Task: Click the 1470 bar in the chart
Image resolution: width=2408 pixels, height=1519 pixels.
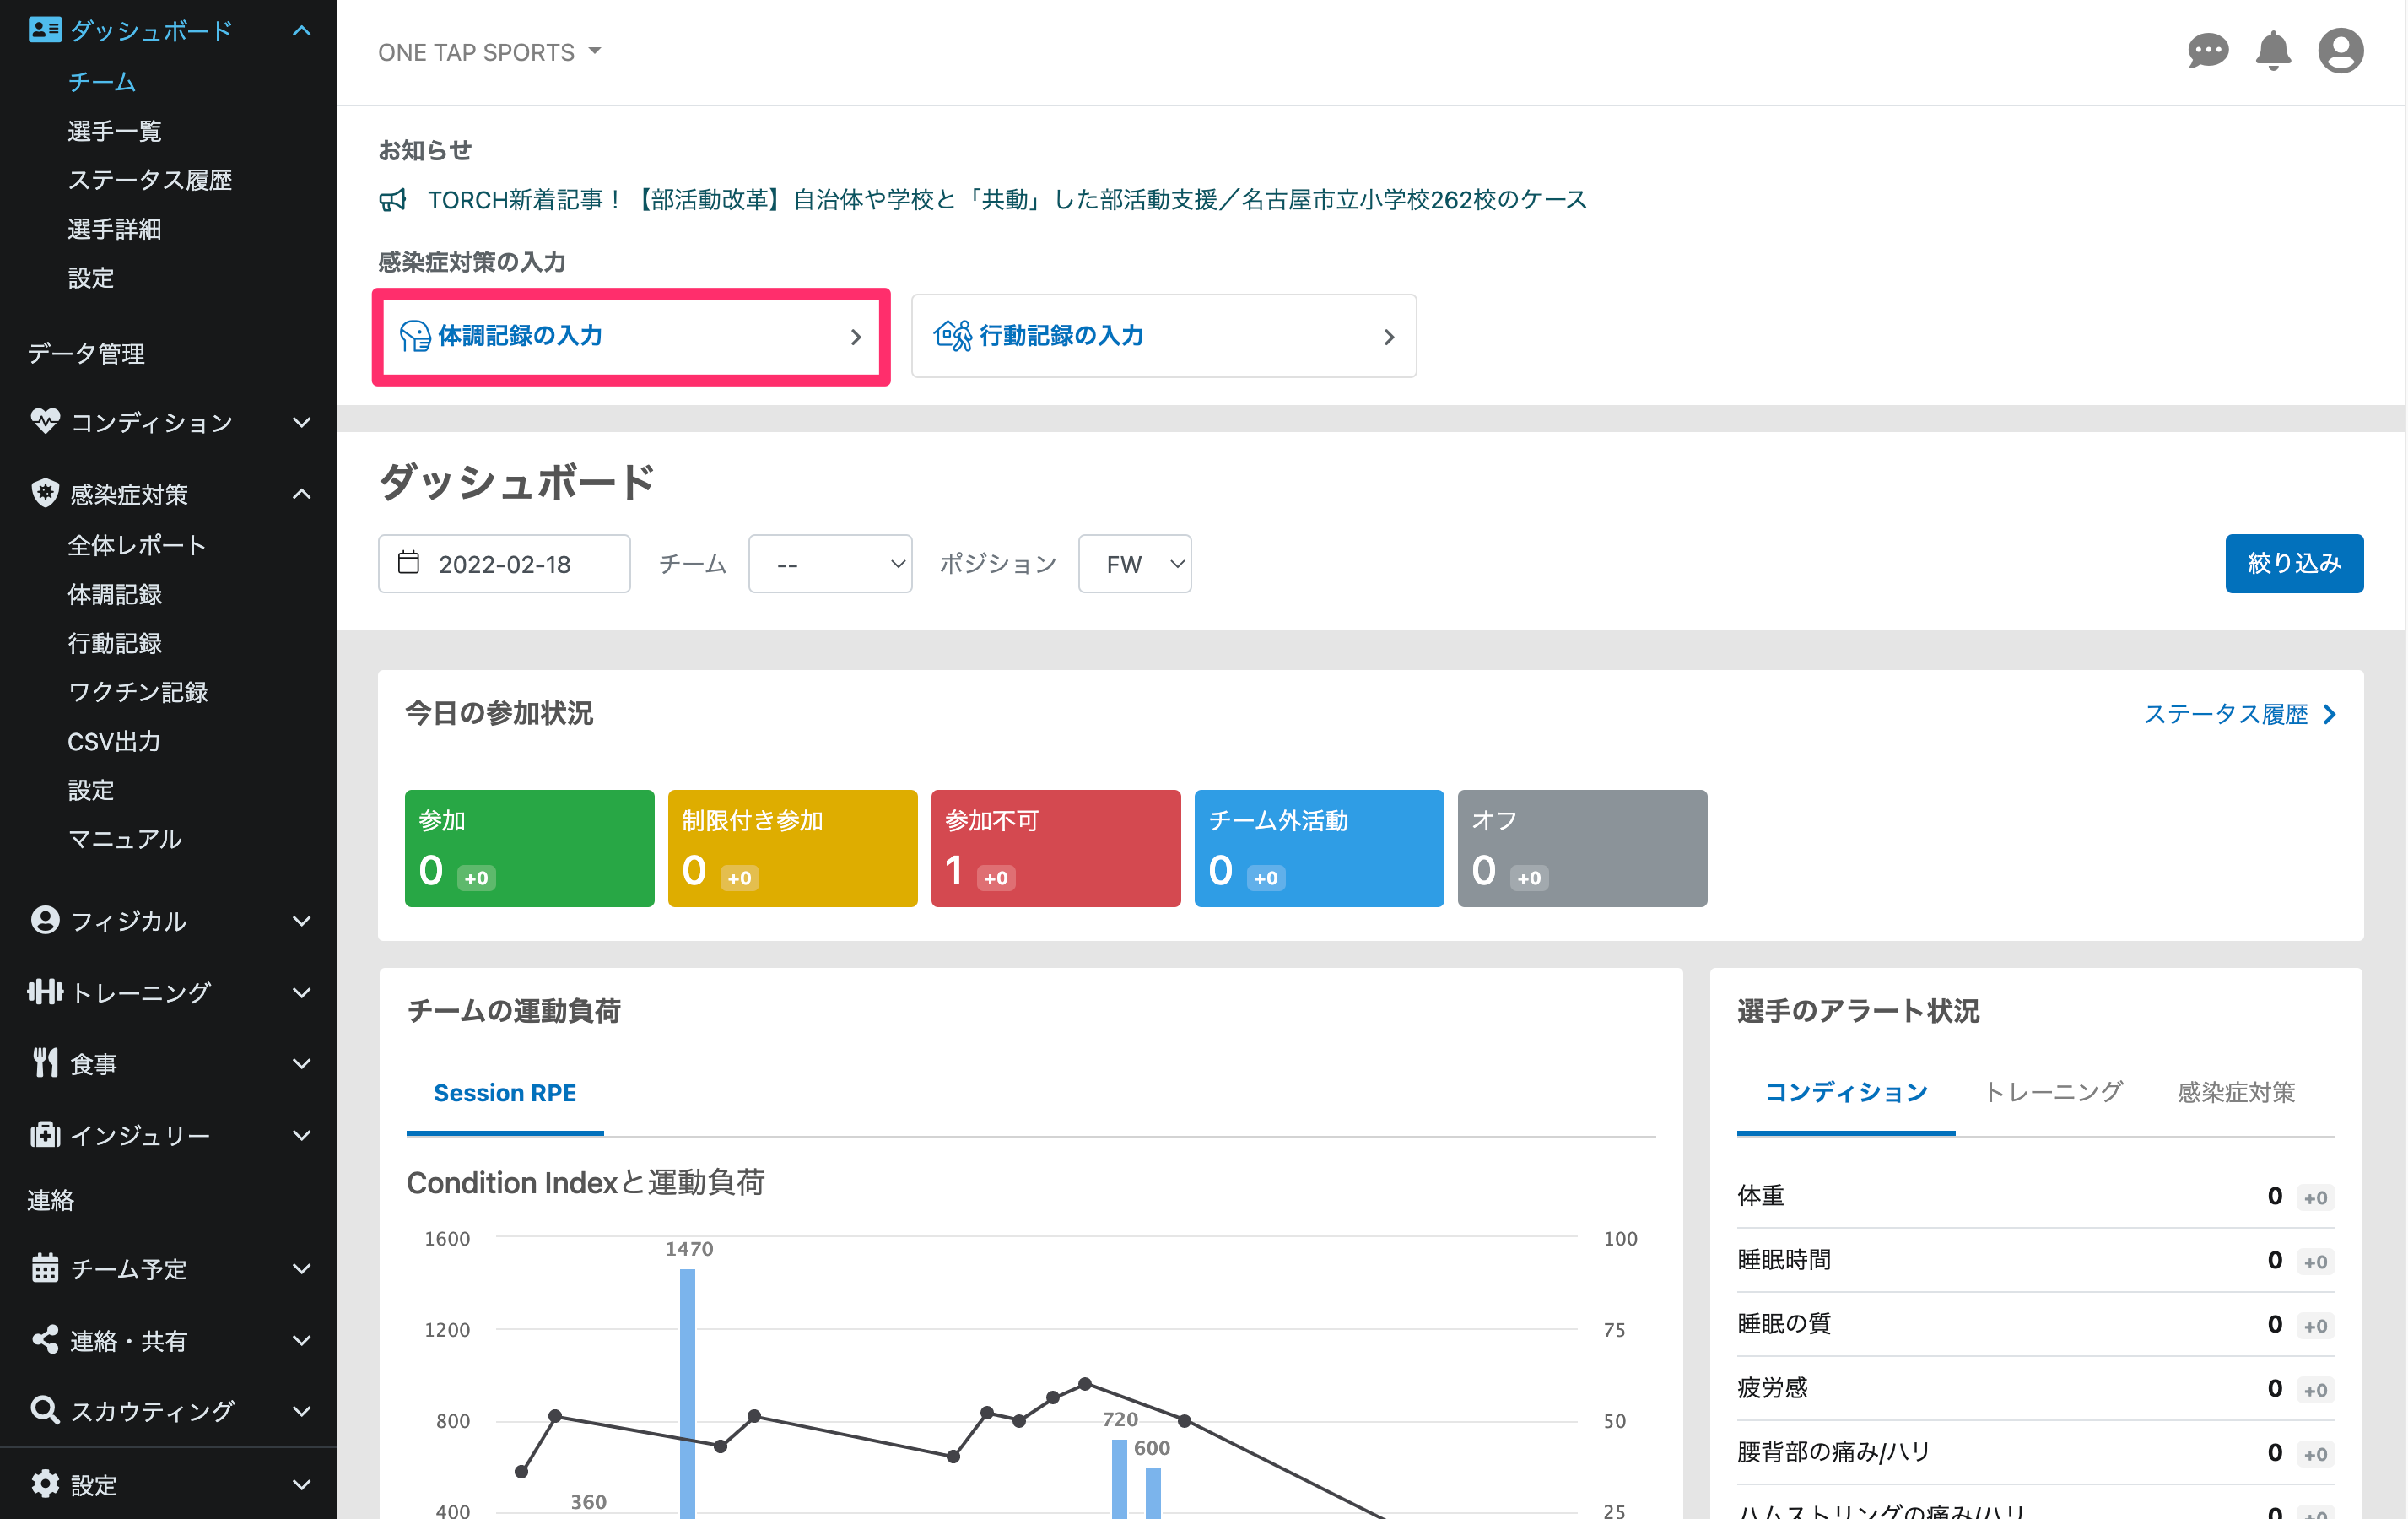Action: coord(687,1393)
